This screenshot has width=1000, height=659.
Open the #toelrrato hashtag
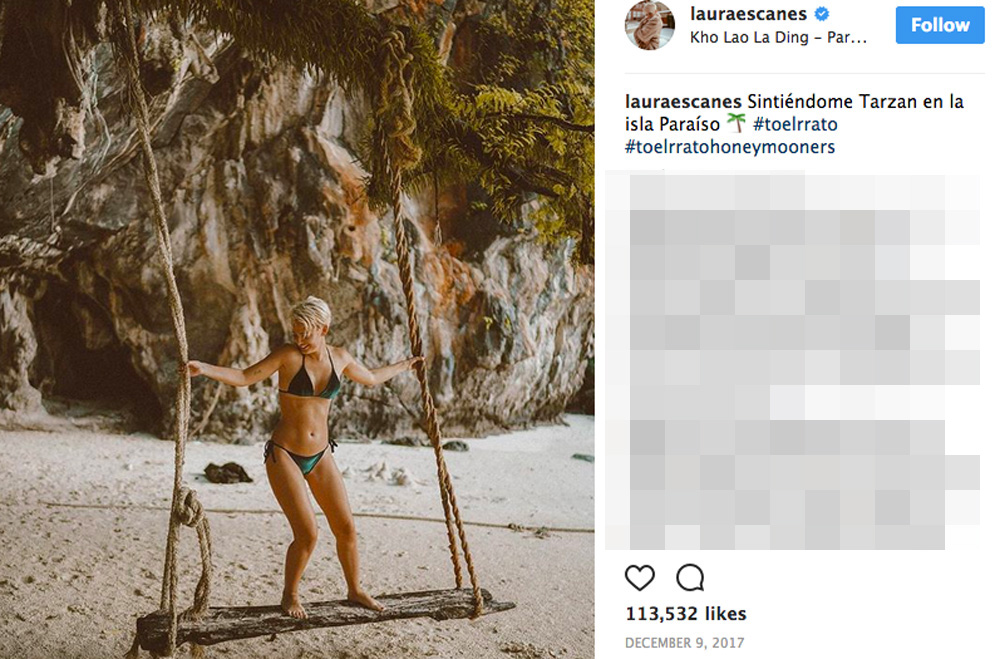(795, 124)
